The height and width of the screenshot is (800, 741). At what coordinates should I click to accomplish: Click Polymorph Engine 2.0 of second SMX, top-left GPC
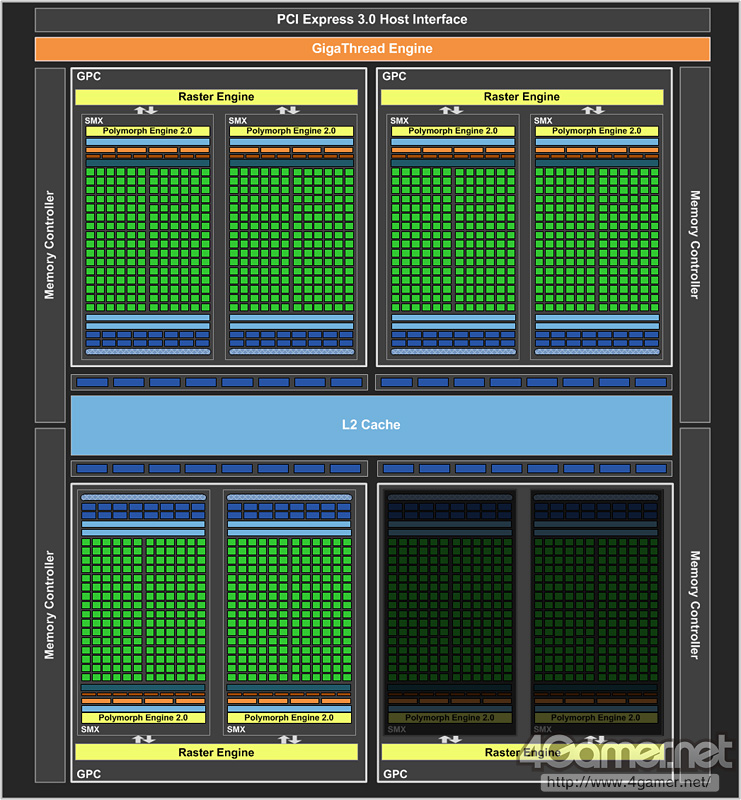pos(291,131)
